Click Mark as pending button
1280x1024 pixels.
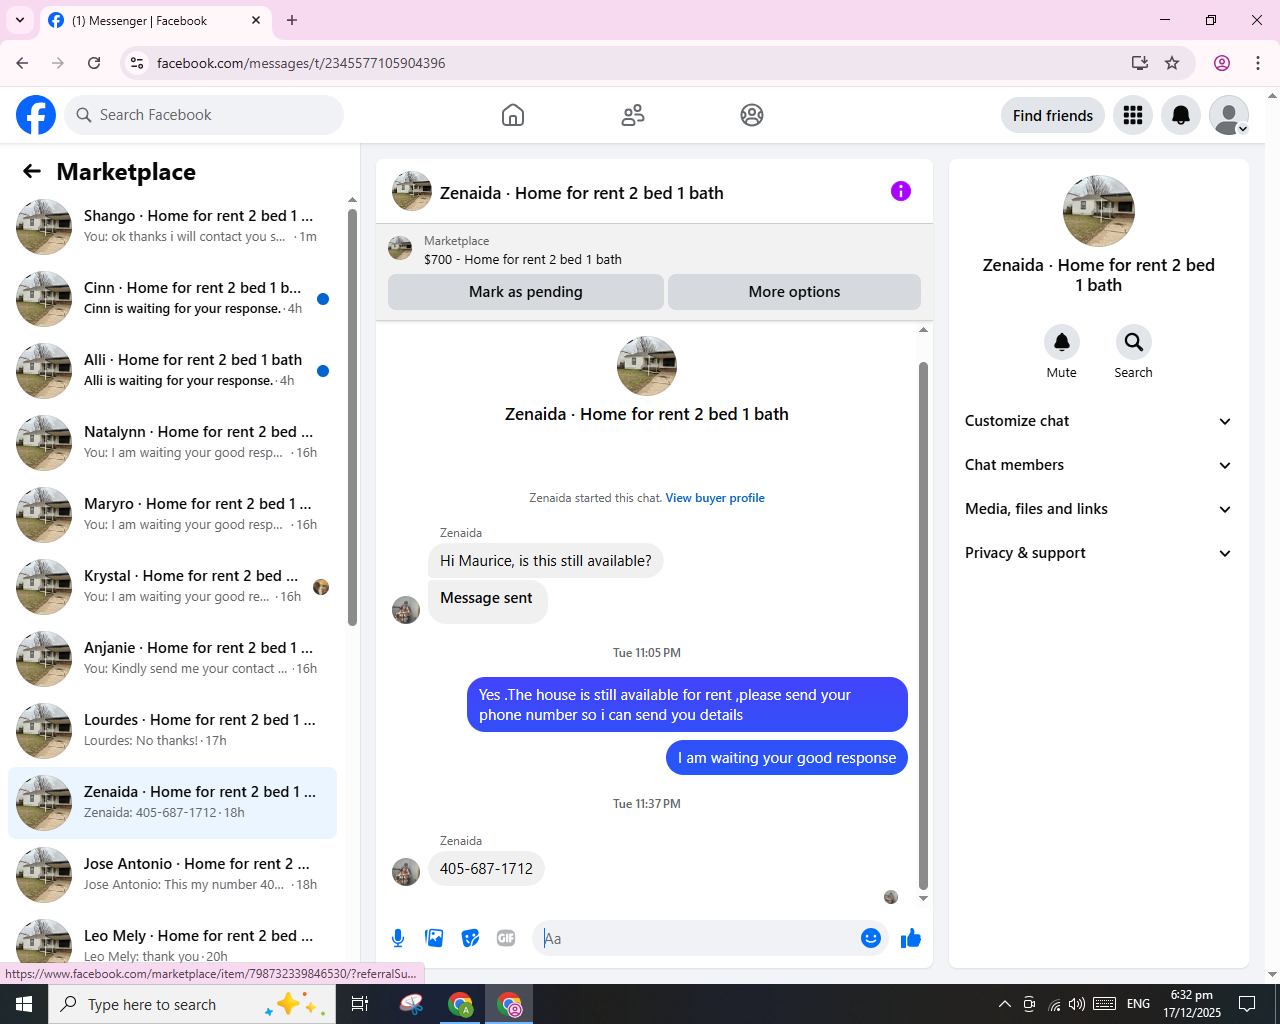click(x=526, y=292)
